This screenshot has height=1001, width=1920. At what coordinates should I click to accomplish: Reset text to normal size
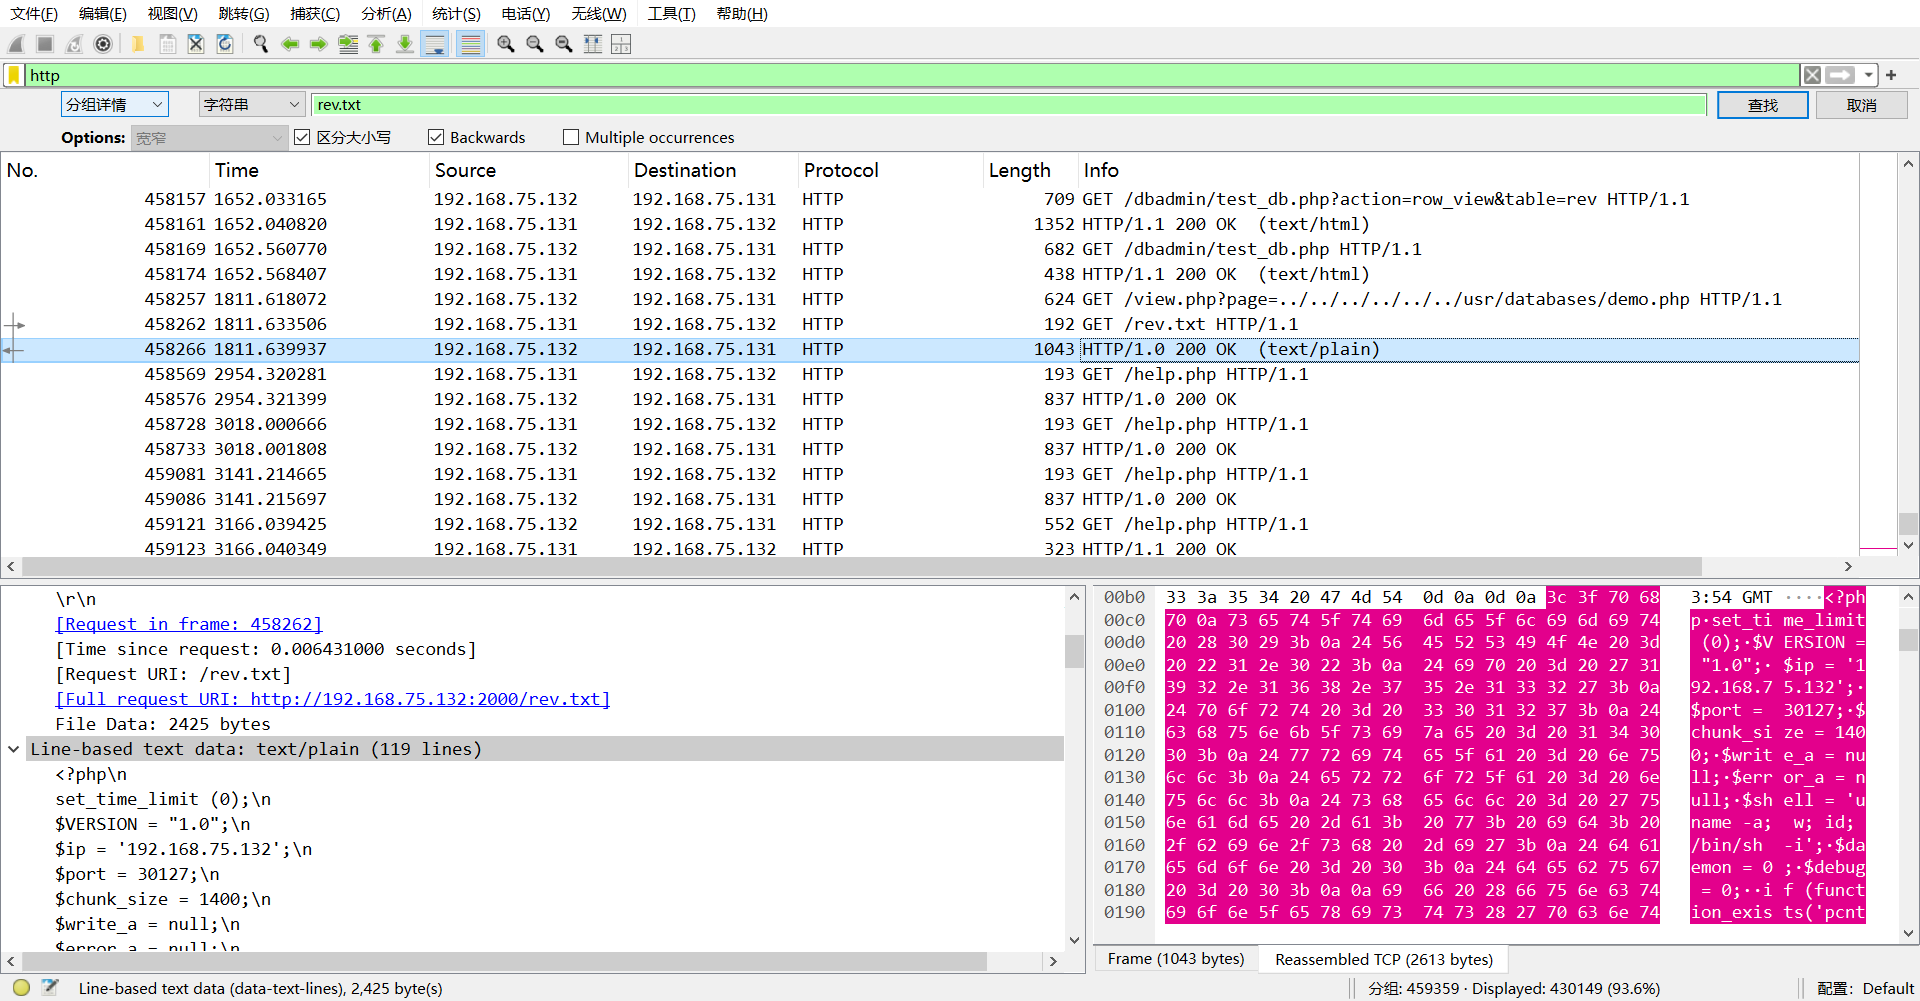coord(564,44)
